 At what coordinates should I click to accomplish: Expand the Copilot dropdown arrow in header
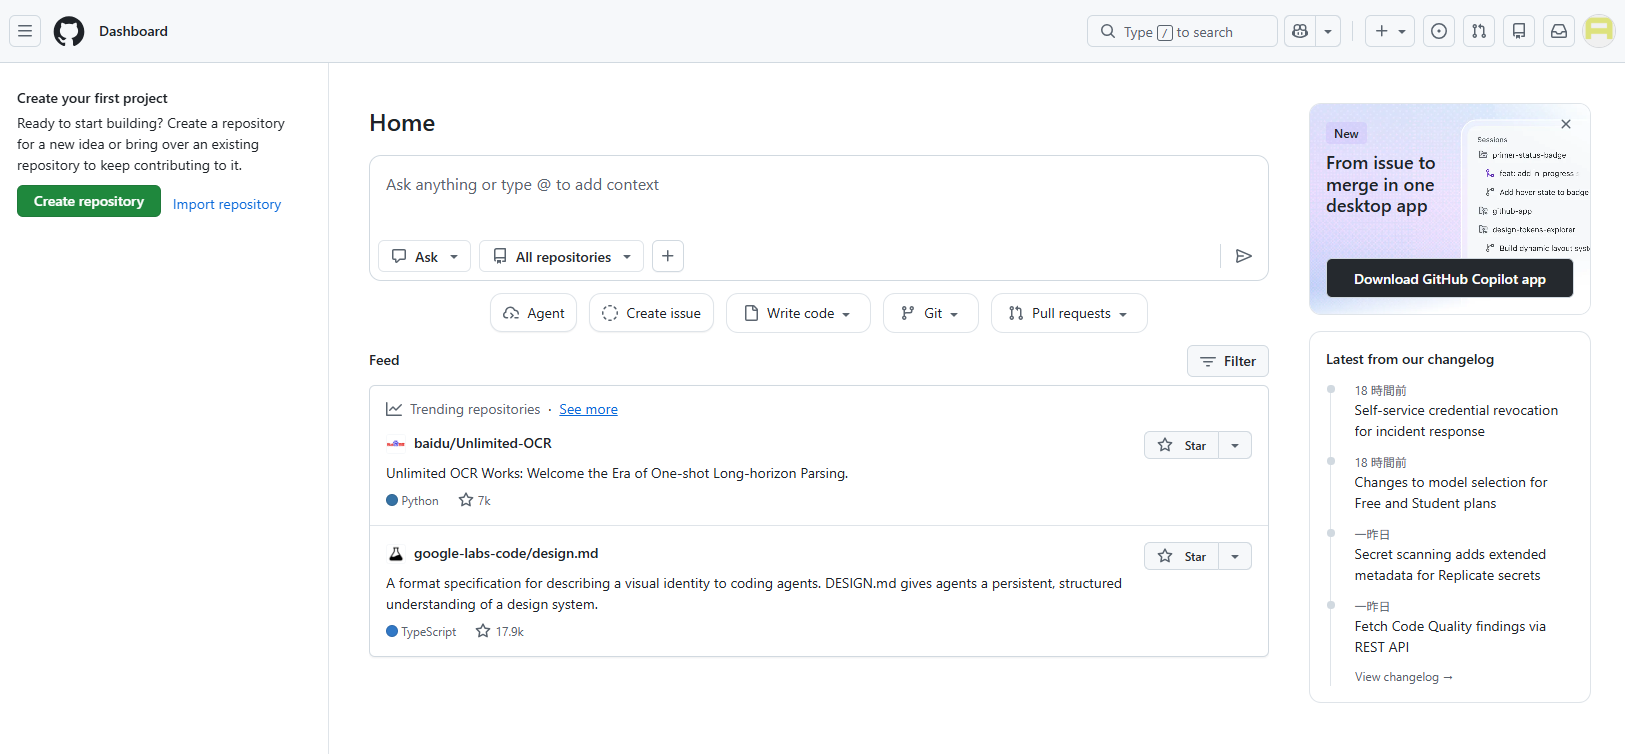pyautogui.click(x=1328, y=31)
